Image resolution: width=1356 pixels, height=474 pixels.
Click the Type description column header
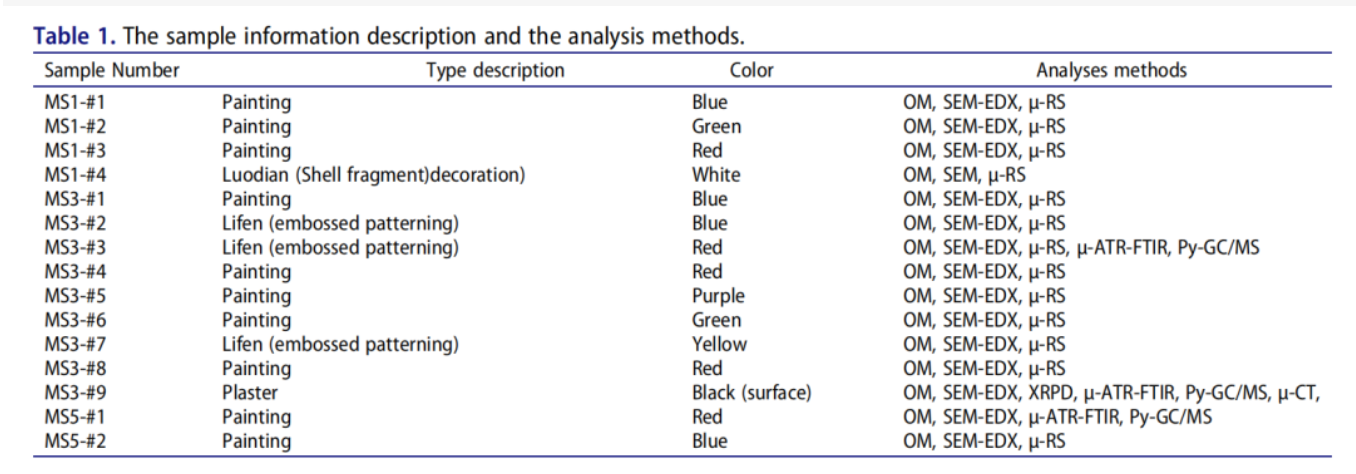pyautogui.click(x=495, y=70)
